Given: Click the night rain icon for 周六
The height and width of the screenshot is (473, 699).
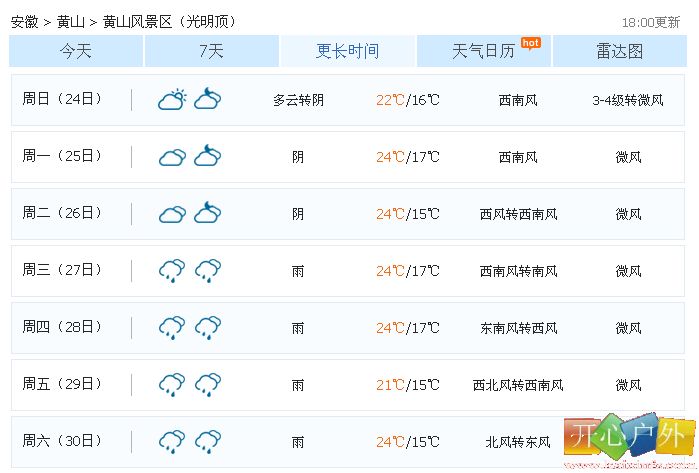Looking at the screenshot, I should point(208,442).
